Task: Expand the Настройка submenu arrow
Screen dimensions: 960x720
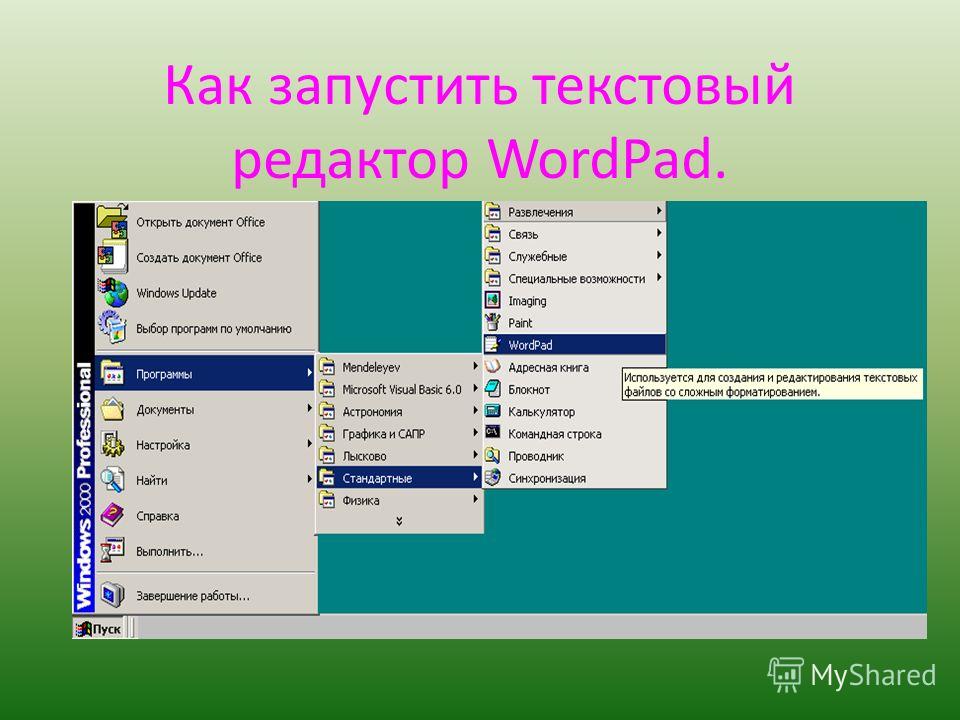Action: pos(309,443)
